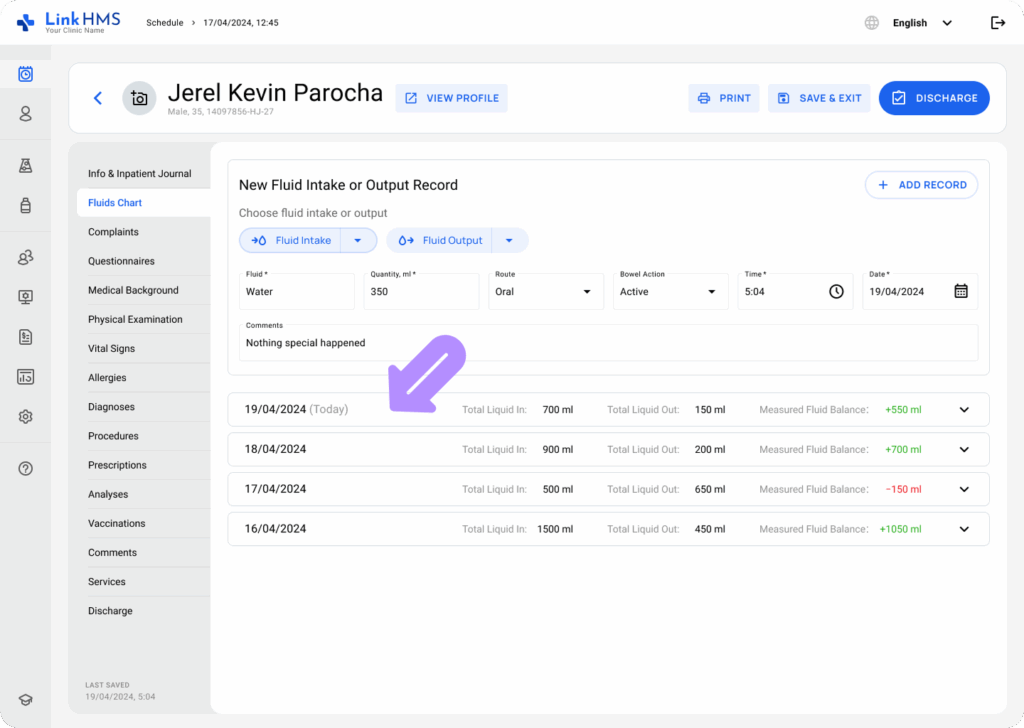Click the Discharge button
This screenshot has width=1024, height=728.
click(x=934, y=98)
